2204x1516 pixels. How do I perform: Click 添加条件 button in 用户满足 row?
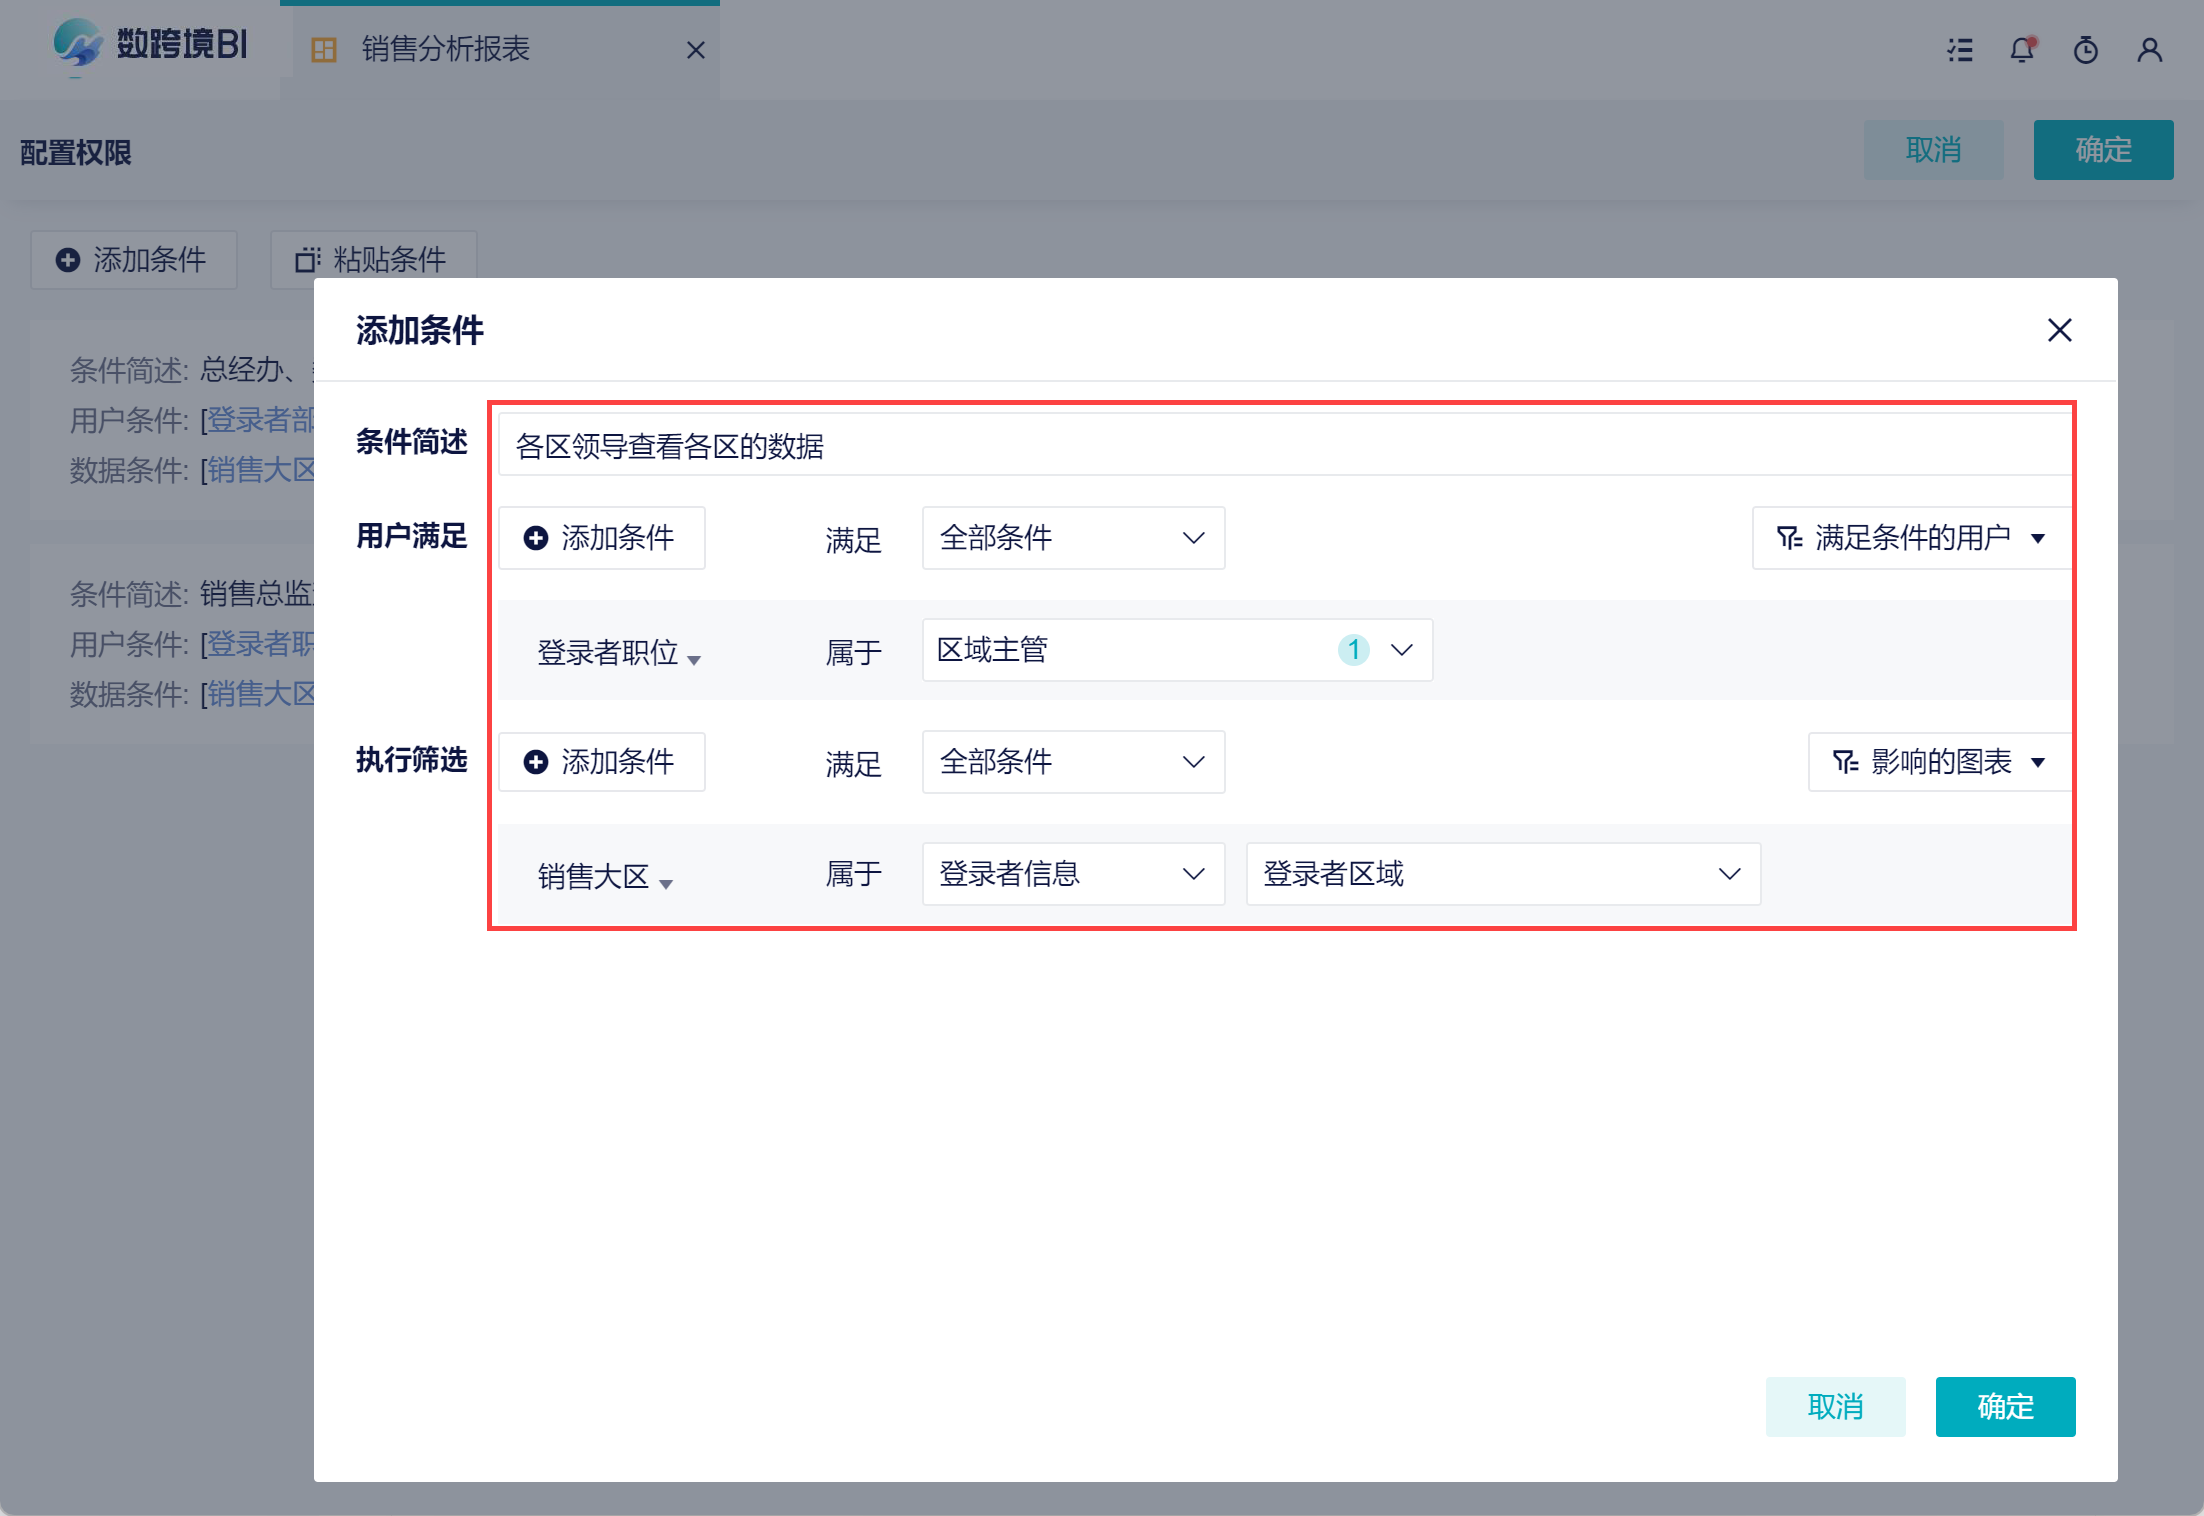[x=601, y=538]
